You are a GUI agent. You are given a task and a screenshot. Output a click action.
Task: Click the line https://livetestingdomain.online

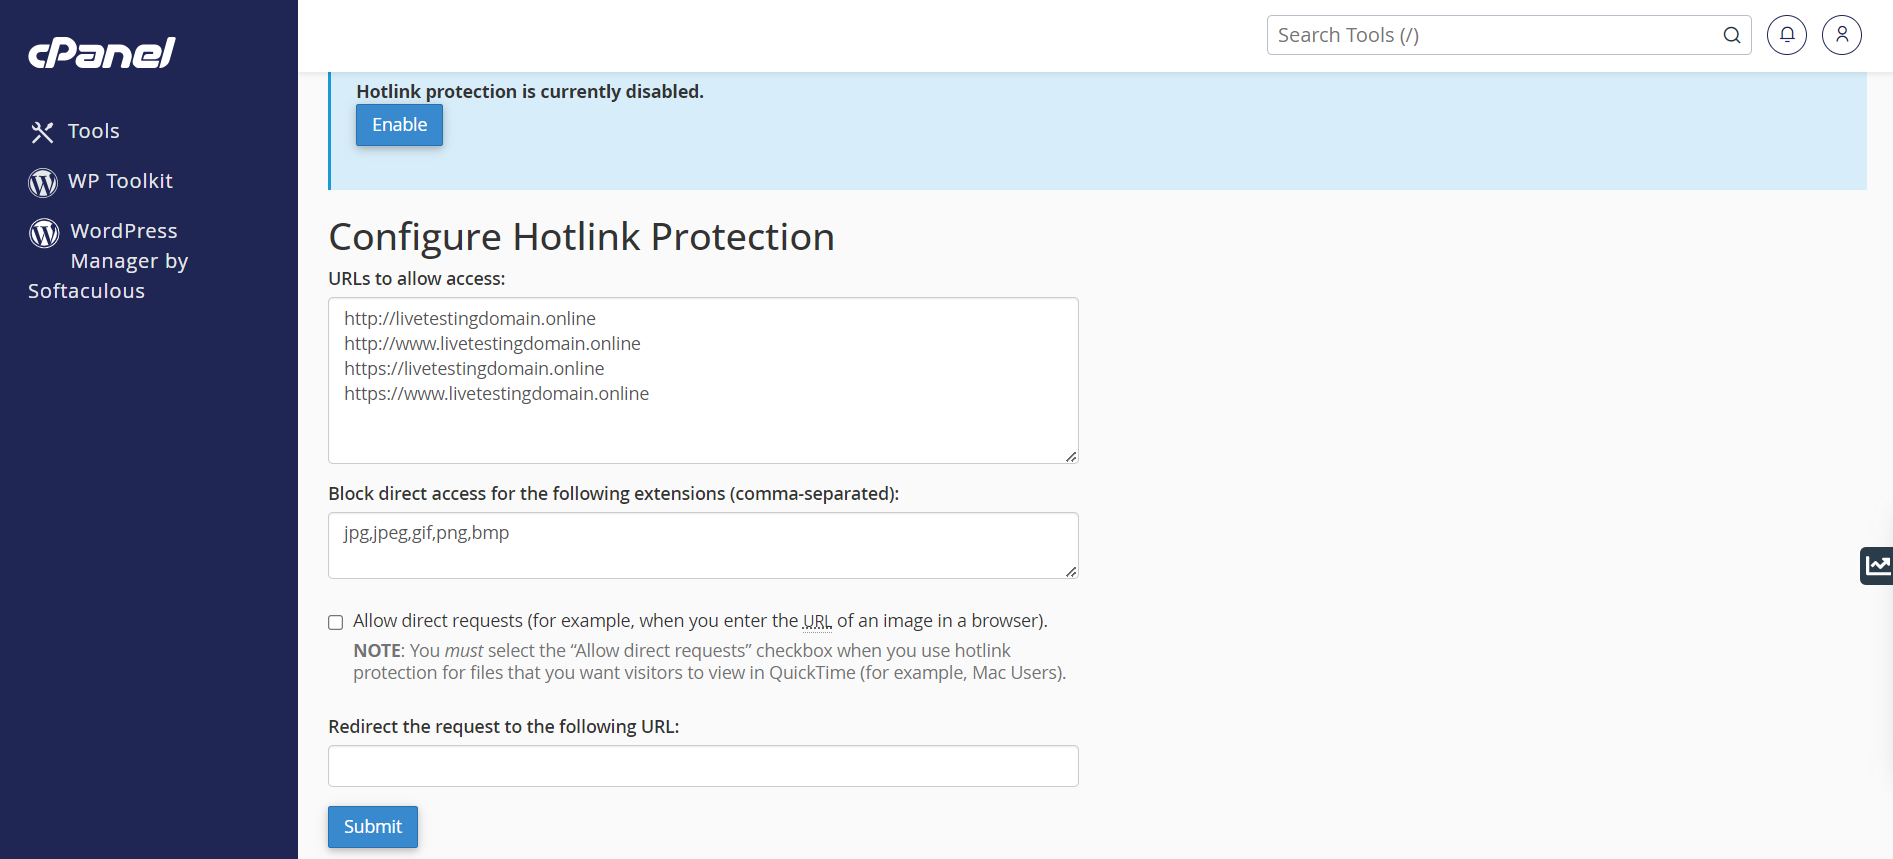click(474, 368)
